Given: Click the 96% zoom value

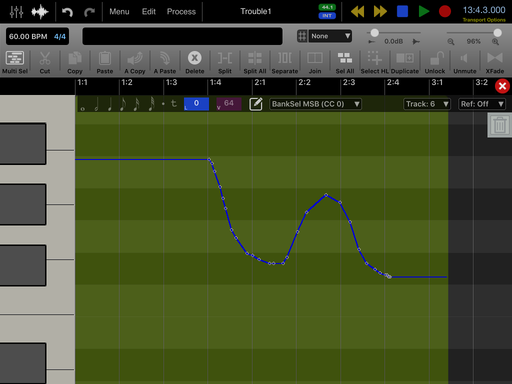Looking at the screenshot, I should [x=473, y=41].
